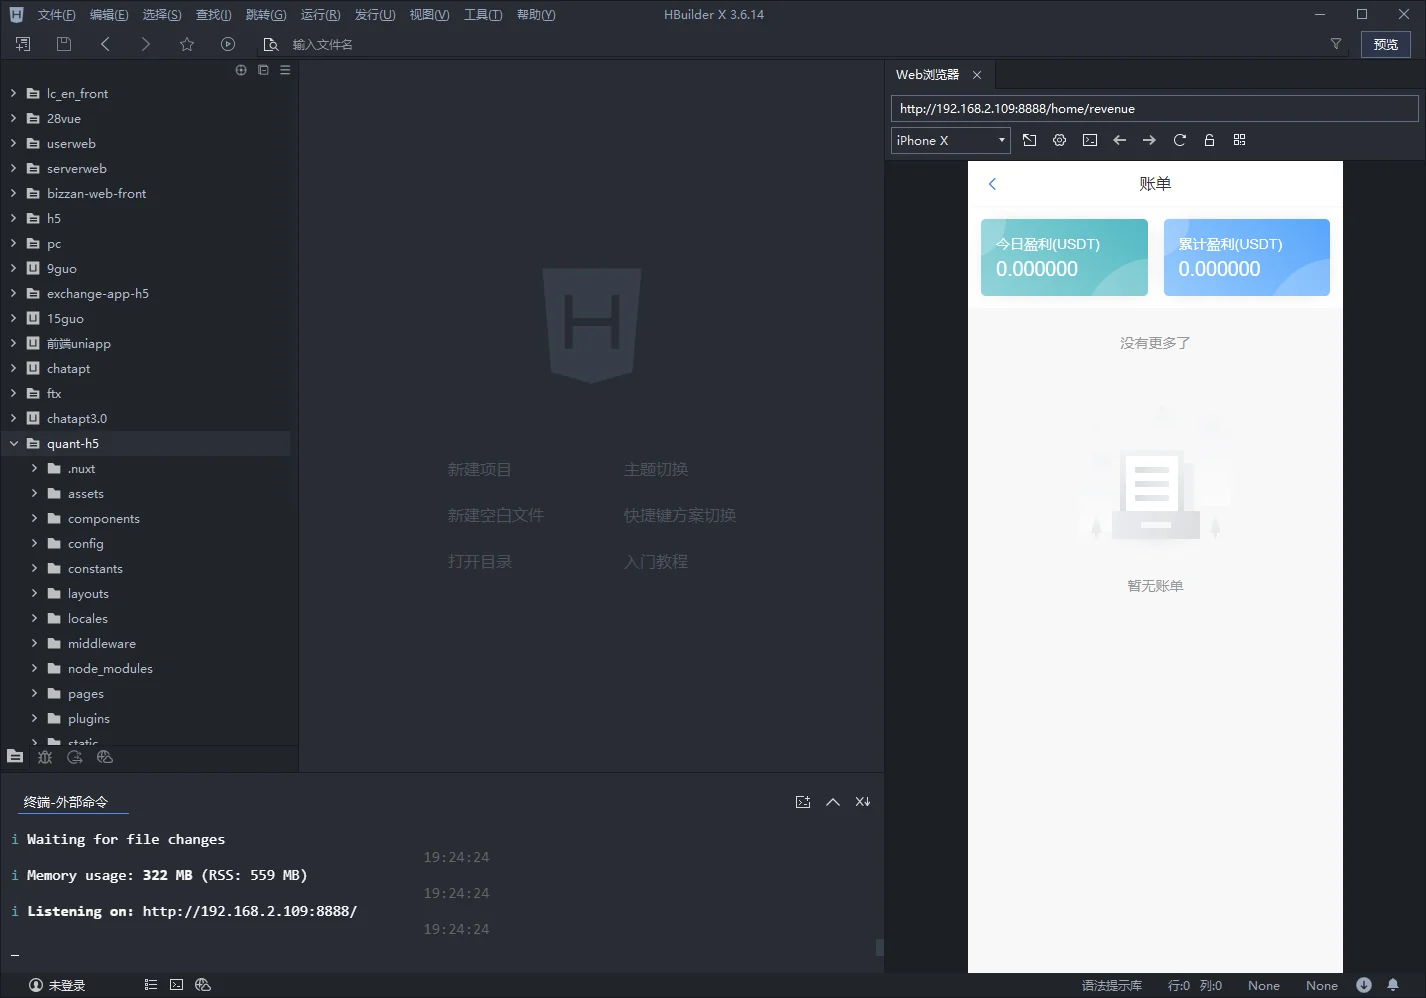This screenshot has width=1426, height=998.
Task: Collapse the quant-h5 project folder
Action: [x=14, y=443]
